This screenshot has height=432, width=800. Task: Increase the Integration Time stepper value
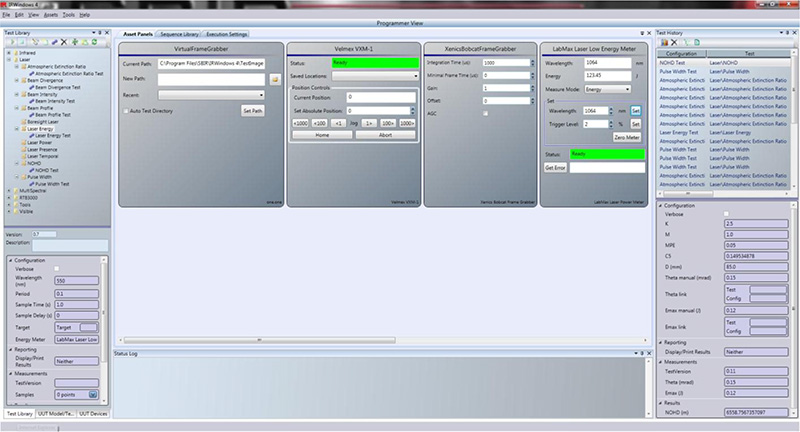534,60
